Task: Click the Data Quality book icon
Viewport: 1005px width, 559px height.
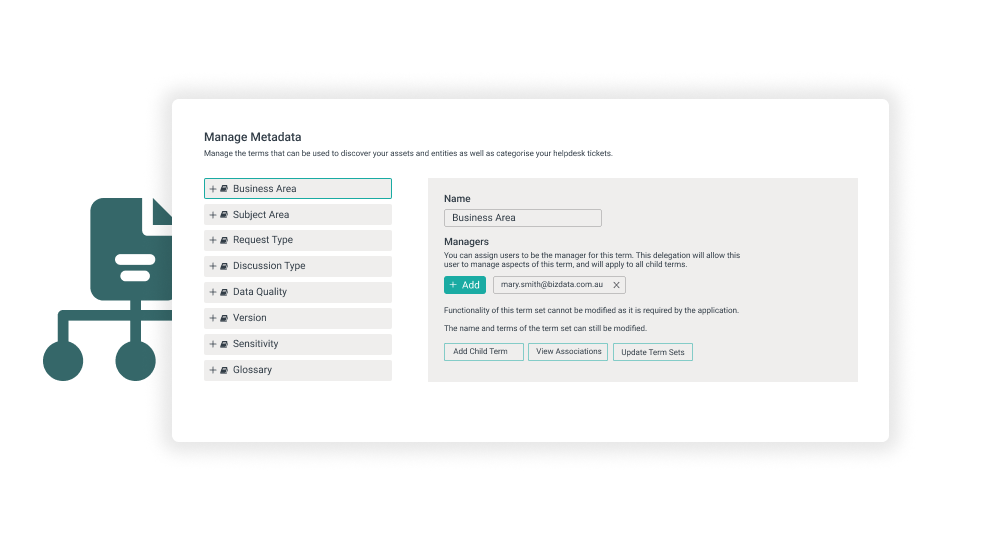Action: coord(224,292)
